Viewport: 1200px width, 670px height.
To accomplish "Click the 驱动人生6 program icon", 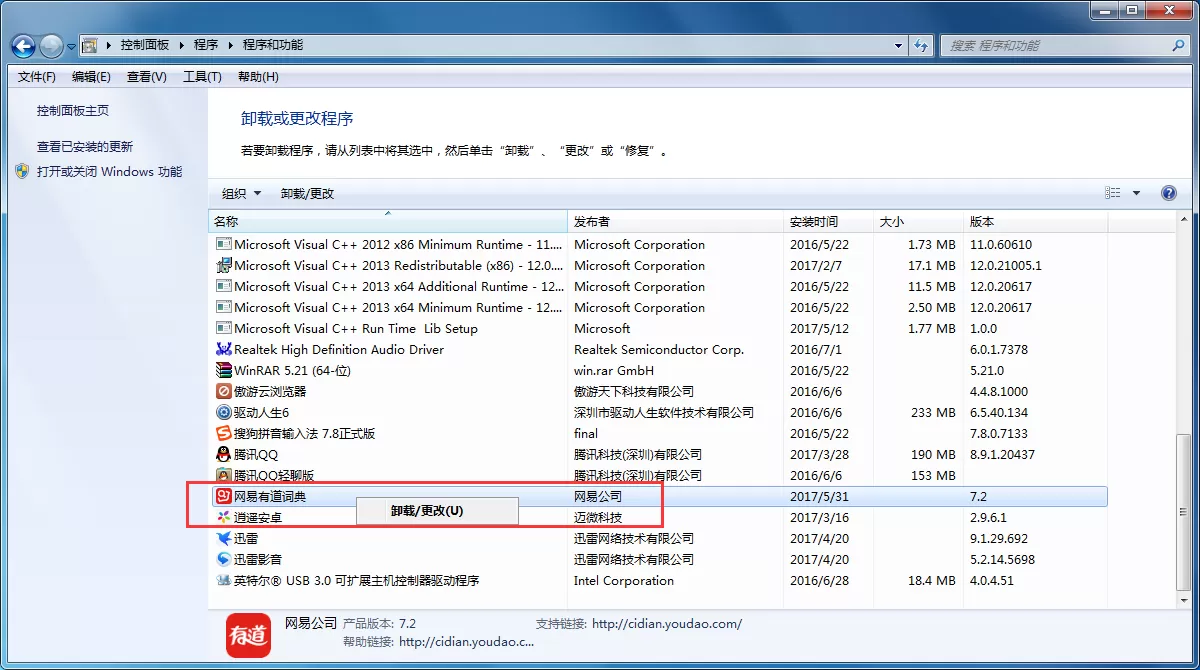I will [x=224, y=413].
